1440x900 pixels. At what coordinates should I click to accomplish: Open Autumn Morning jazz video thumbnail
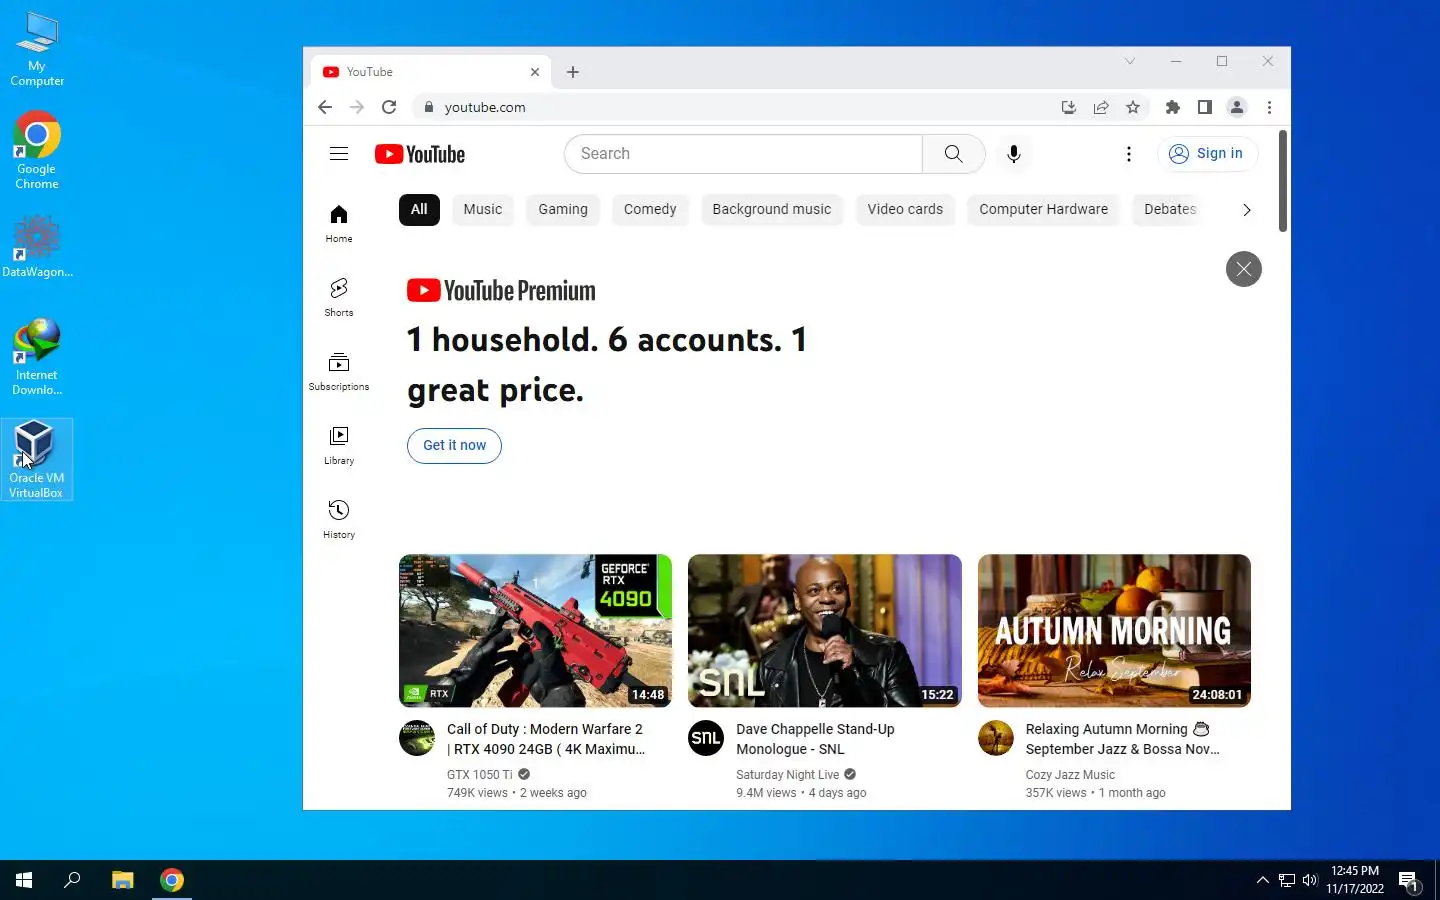click(1114, 631)
